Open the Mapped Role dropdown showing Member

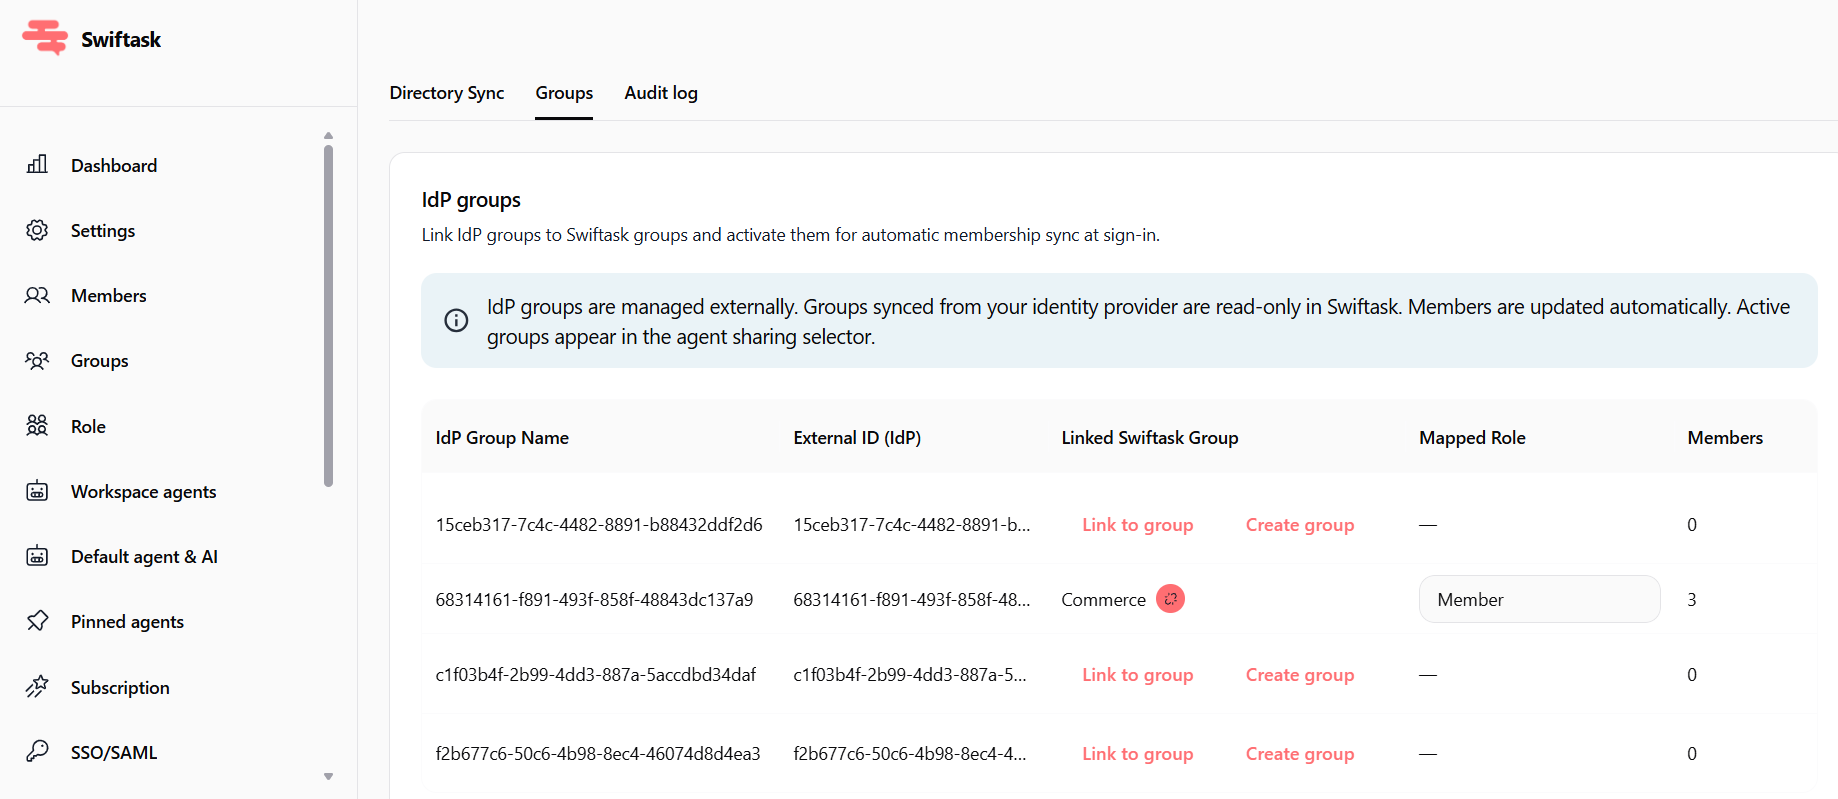1539,599
